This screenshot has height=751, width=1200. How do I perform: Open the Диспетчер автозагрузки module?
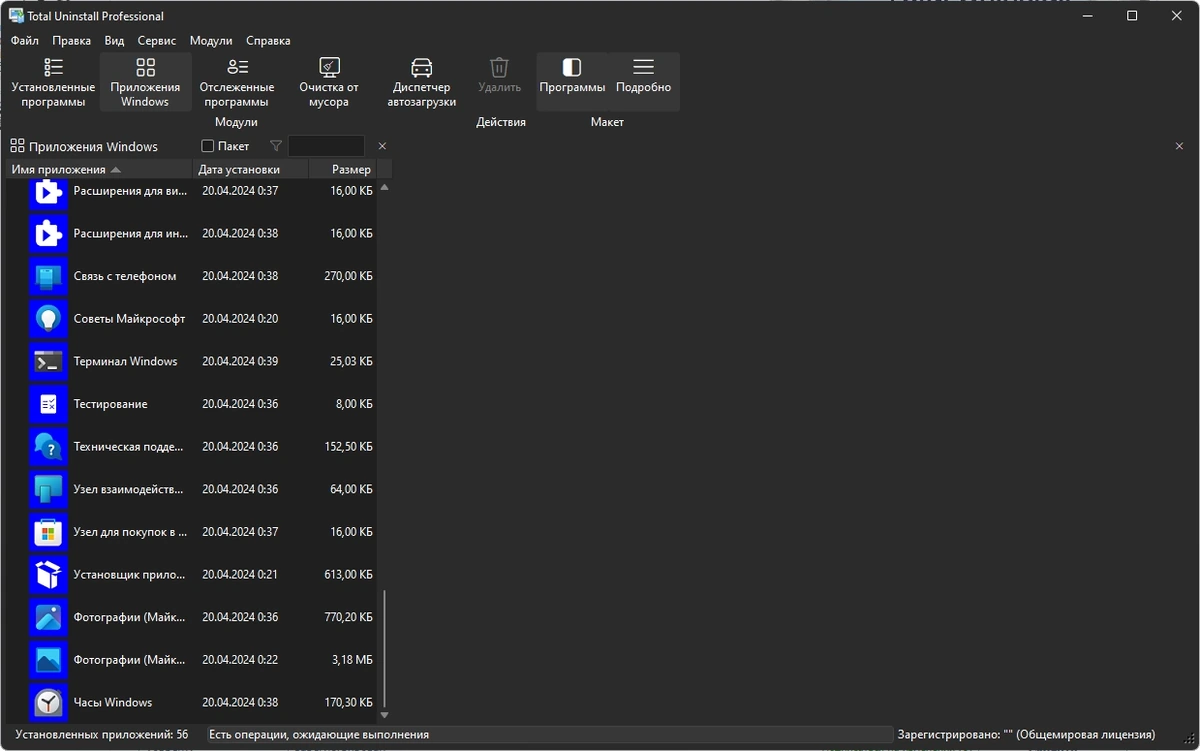tap(422, 82)
